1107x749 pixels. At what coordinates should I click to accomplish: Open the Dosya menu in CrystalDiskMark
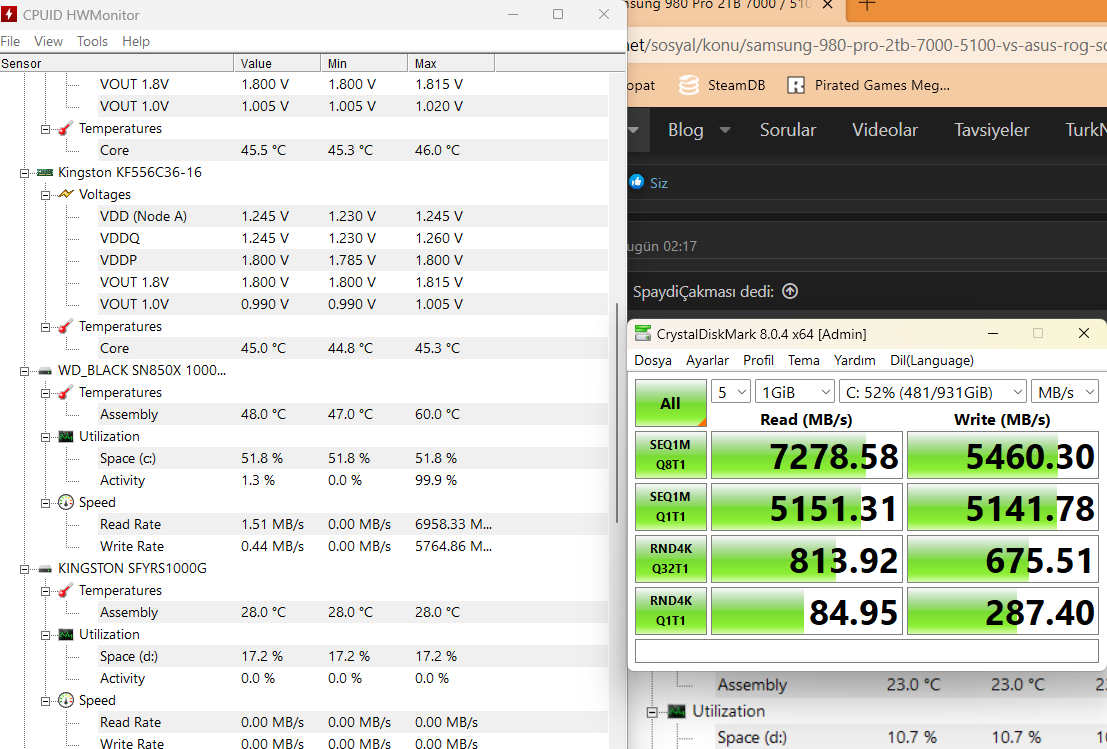[653, 360]
